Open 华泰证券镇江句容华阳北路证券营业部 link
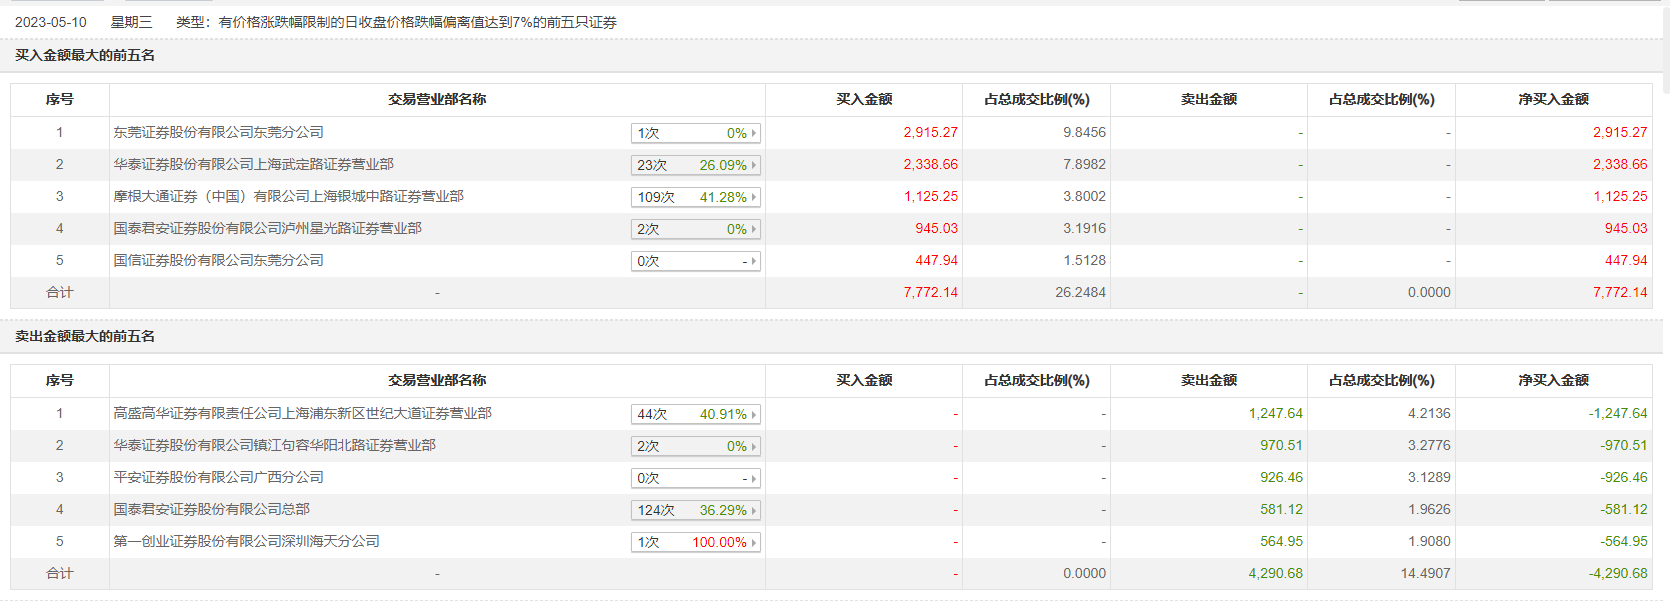This screenshot has width=1670, height=601. pos(274,445)
